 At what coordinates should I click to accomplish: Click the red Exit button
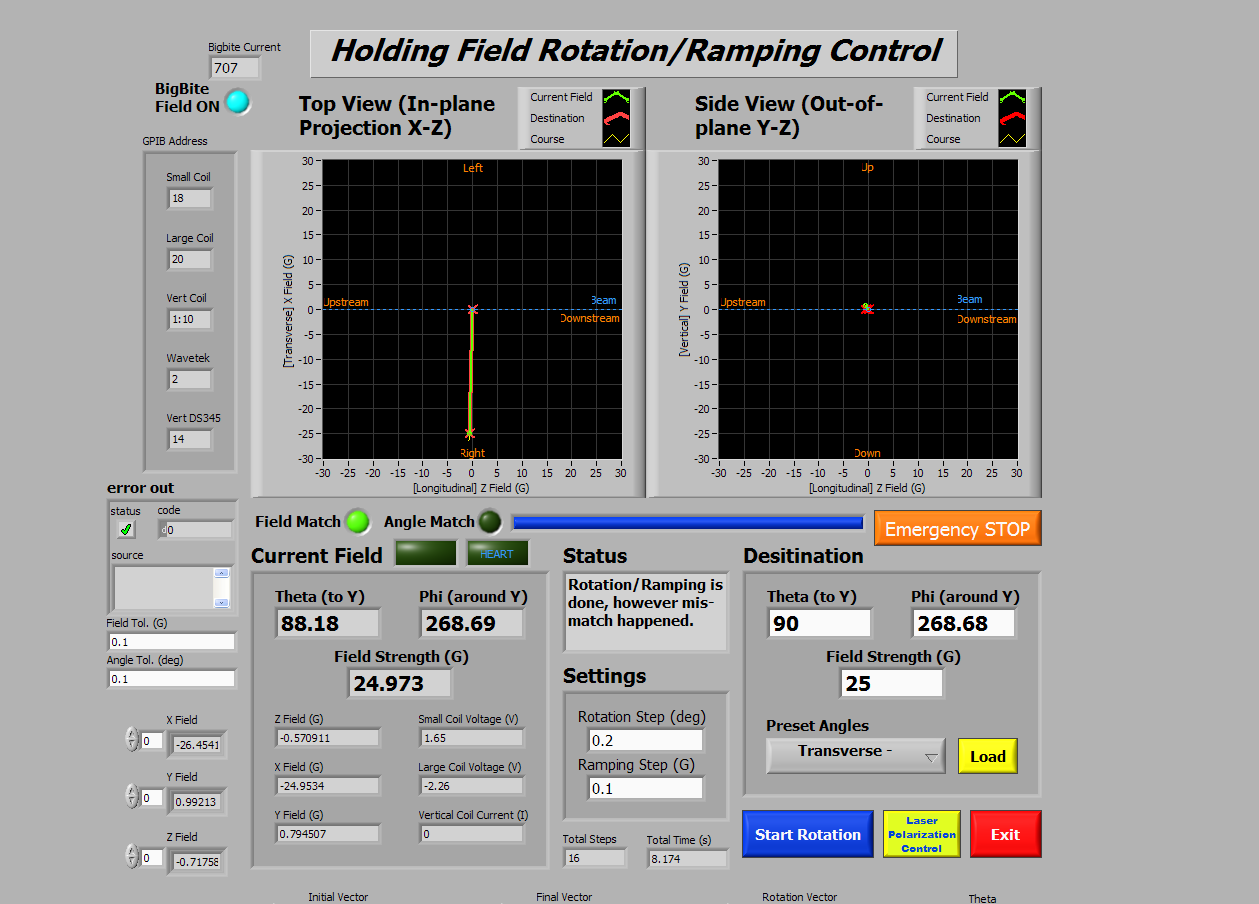tap(1005, 834)
